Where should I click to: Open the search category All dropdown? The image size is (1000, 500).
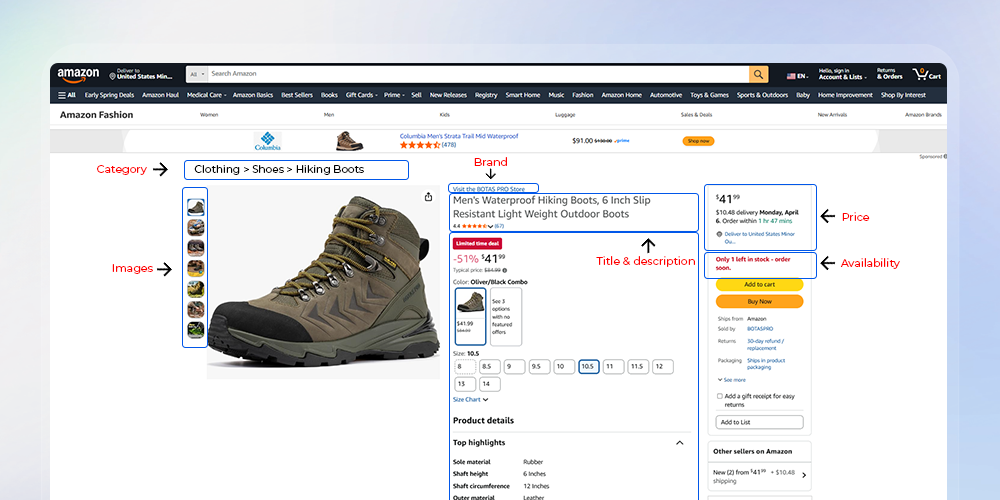click(x=197, y=74)
